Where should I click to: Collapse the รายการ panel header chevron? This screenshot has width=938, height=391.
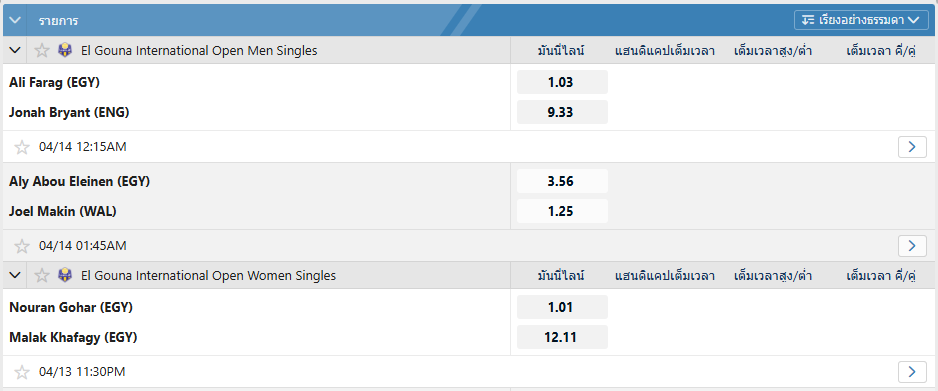(x=15, y=20)
